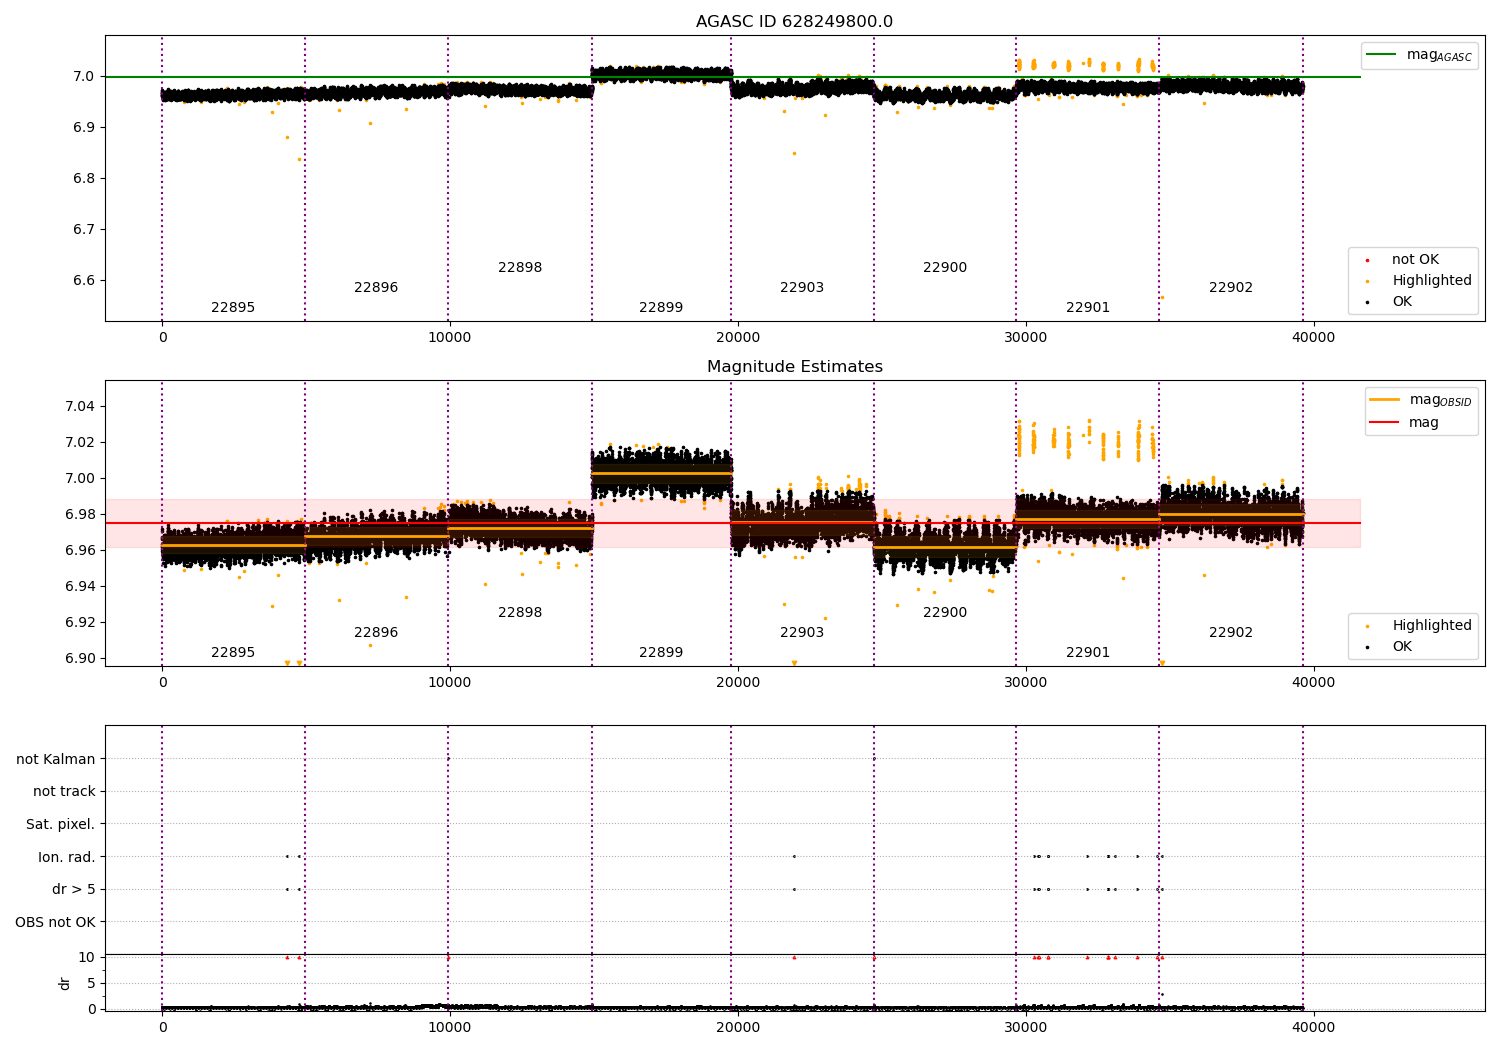The width and height of the screenshot is (1500, 1050).
Task: Click the 10 tick on the dr axis
Action: pos(87,957)
